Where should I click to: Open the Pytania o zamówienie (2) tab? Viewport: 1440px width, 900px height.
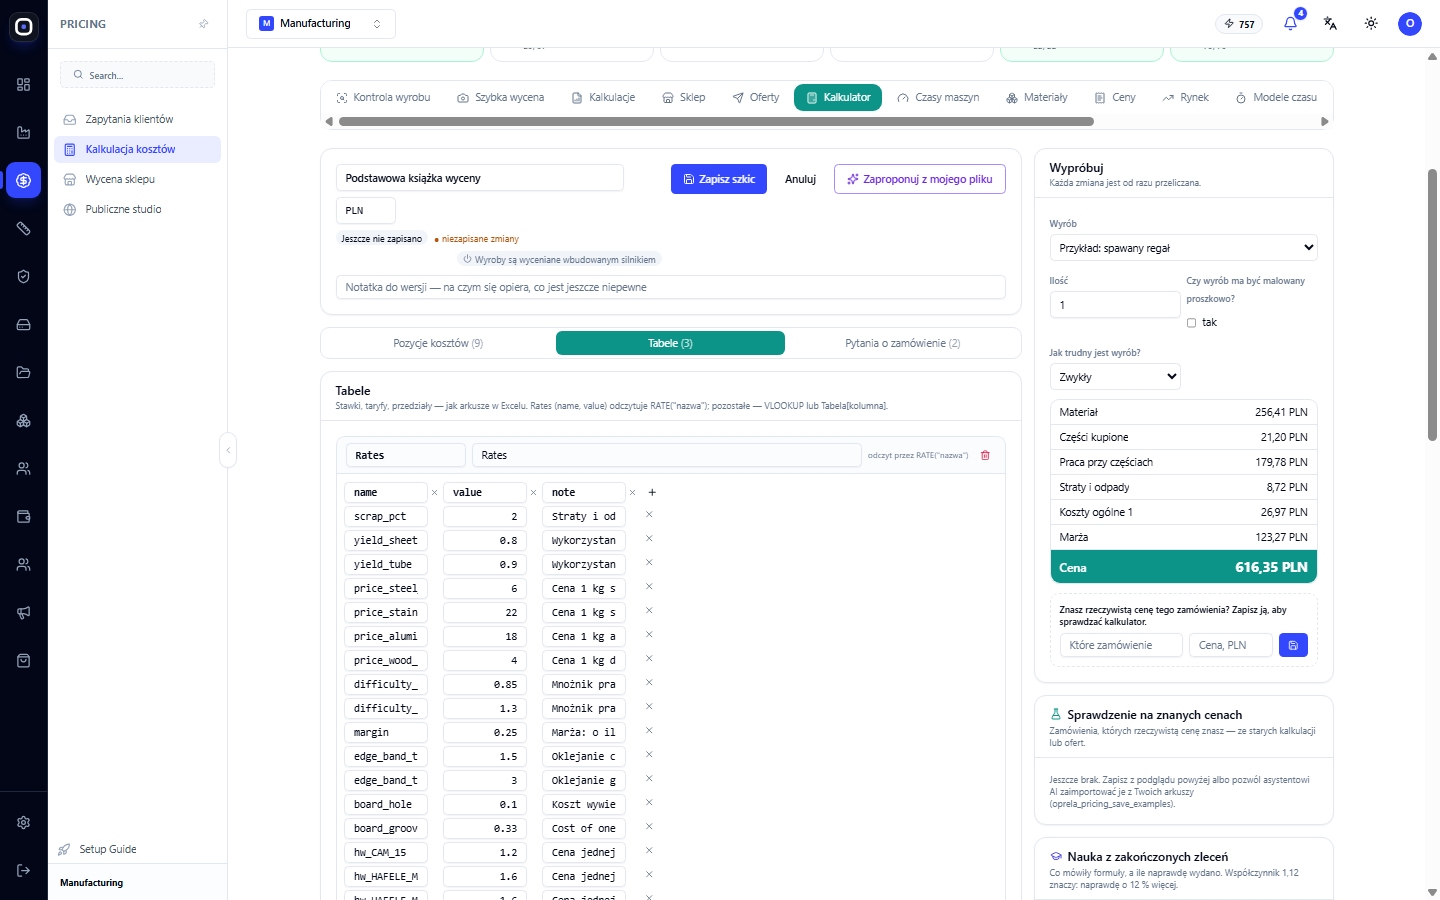tap(902, 343)
